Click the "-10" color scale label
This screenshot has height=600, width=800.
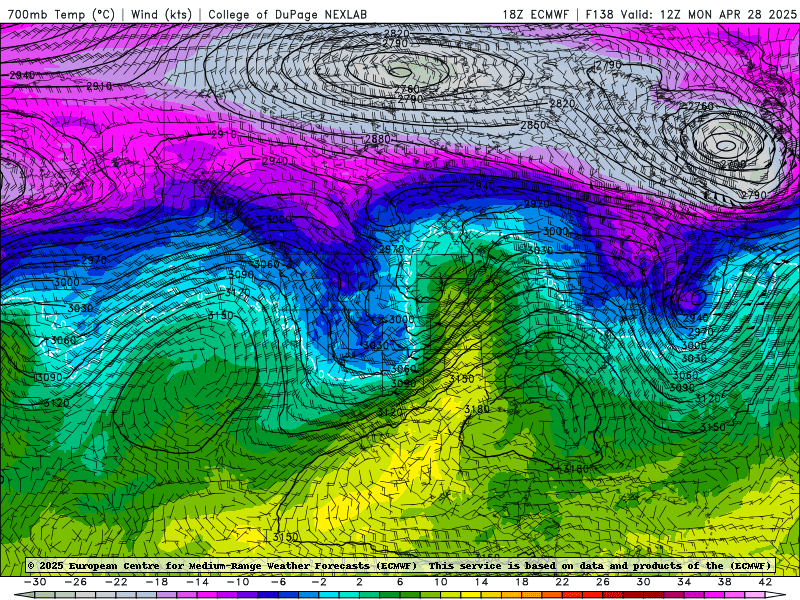[x=238, y=582]
